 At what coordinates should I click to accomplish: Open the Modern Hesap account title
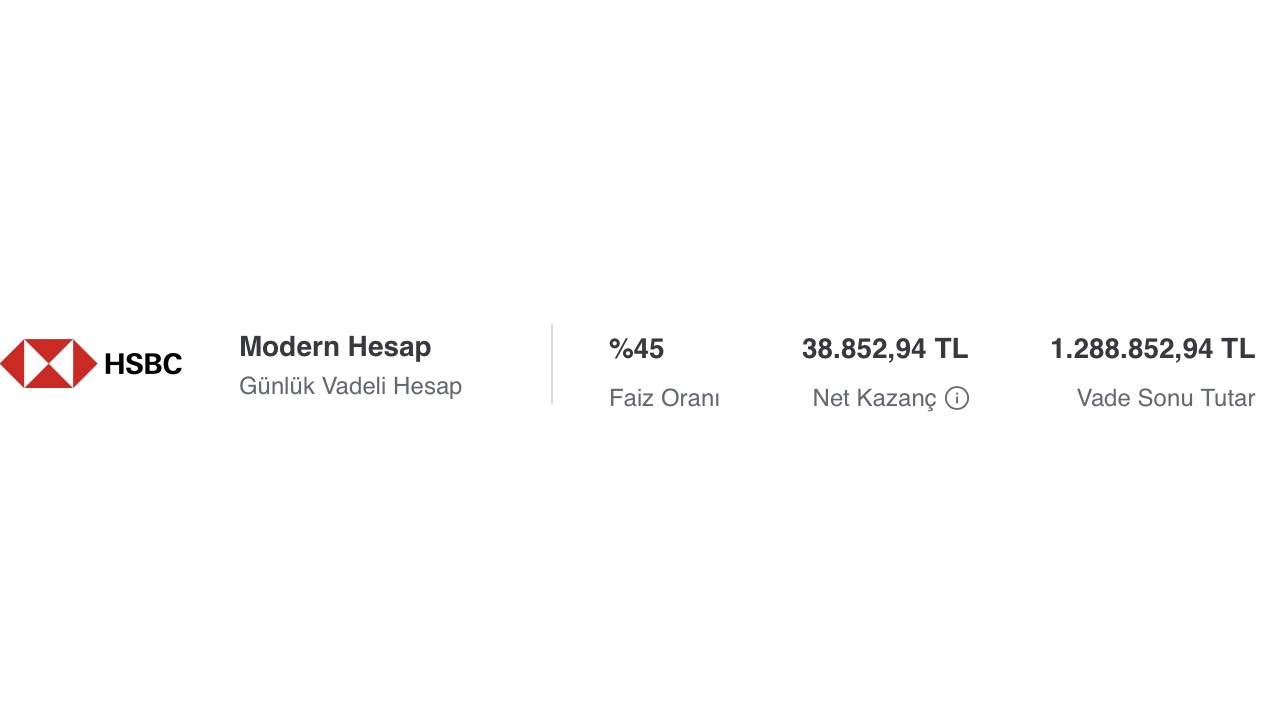click(x=335, y=347)
